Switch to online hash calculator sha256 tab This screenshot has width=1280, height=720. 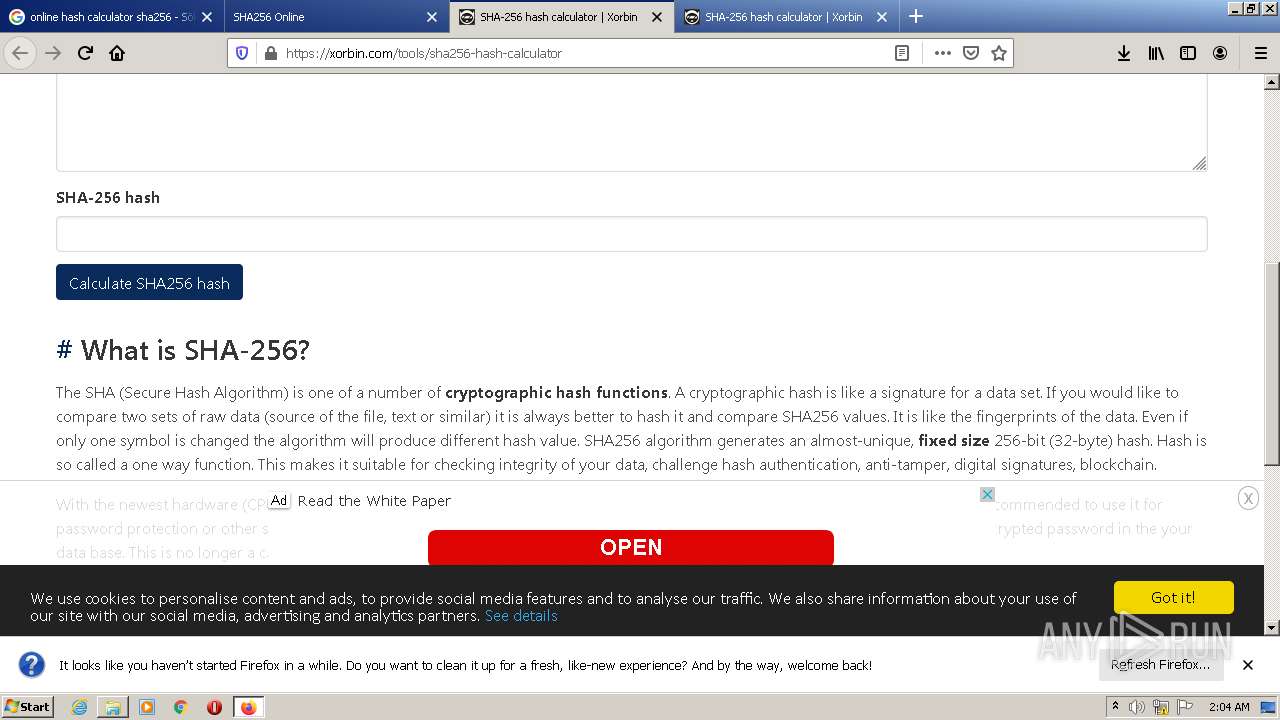(110, 17)
